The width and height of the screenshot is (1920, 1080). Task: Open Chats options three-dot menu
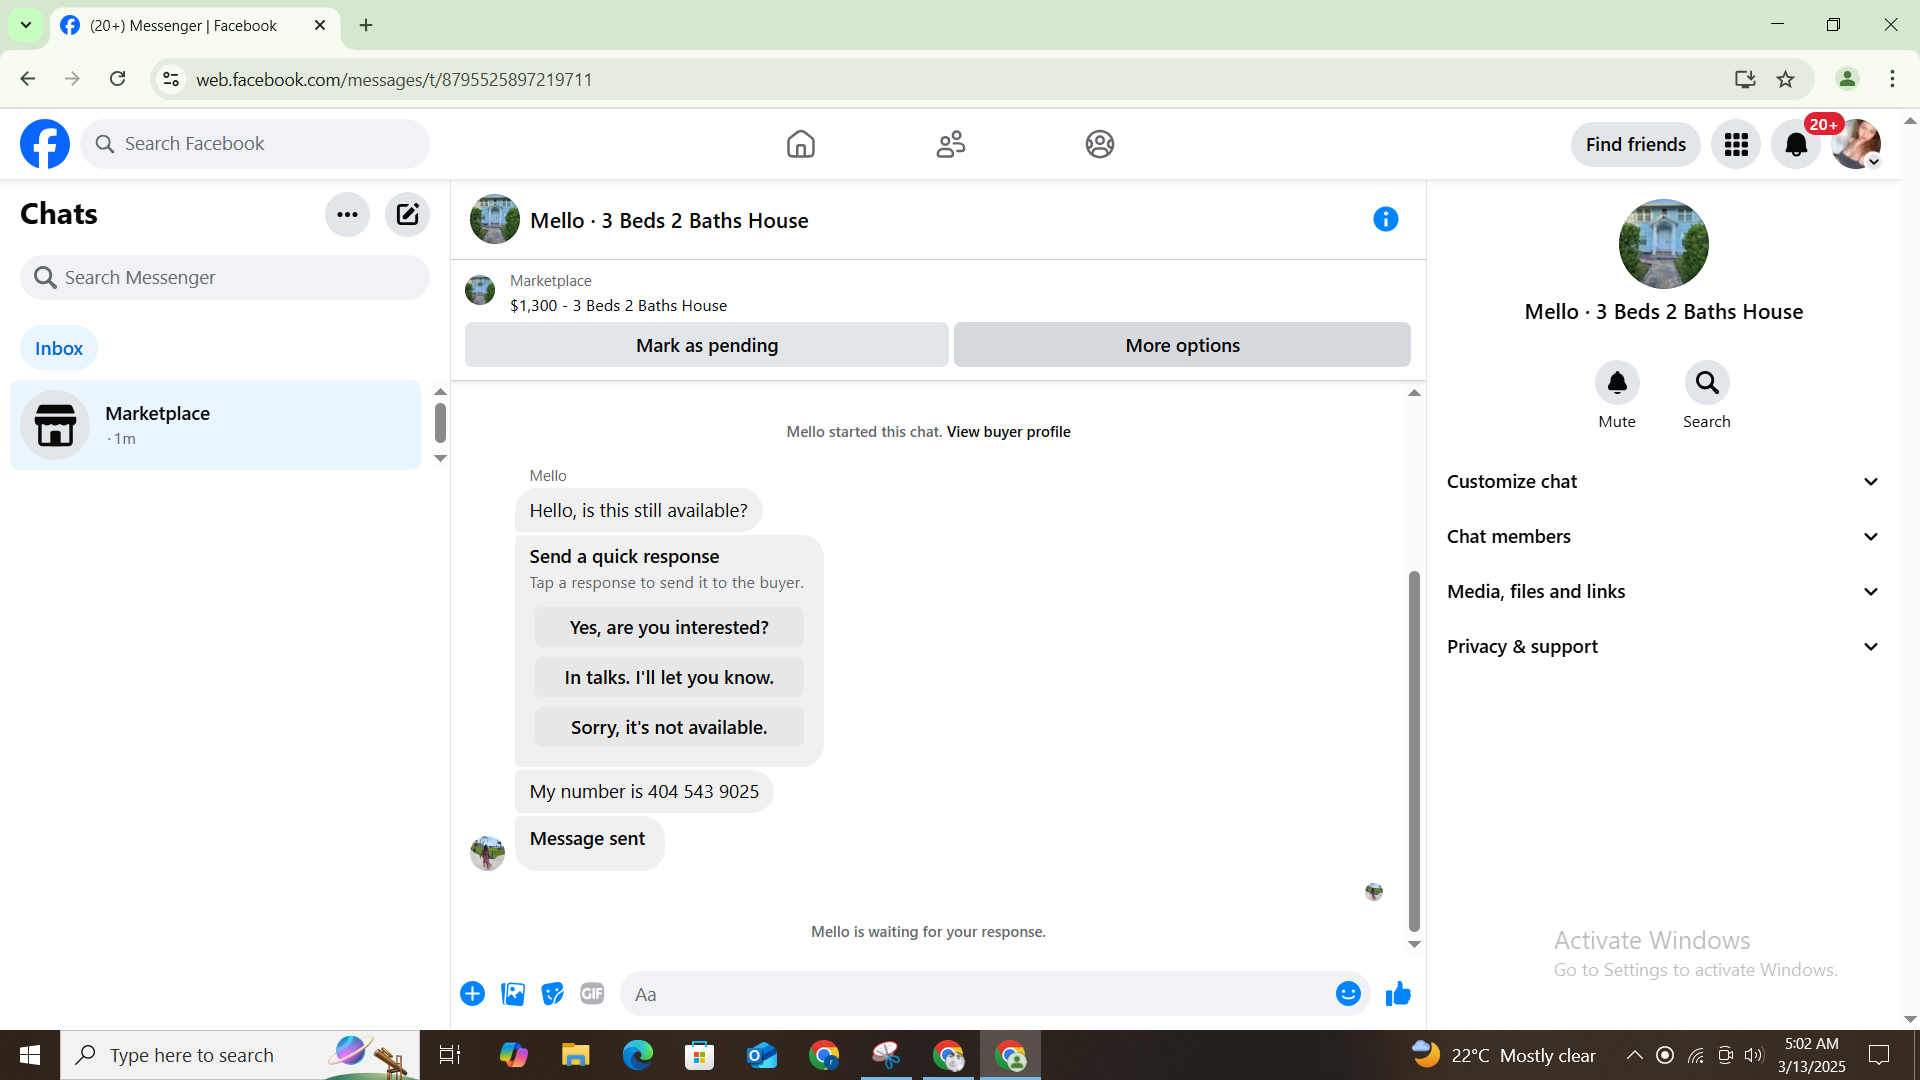[x=347, y=214]
